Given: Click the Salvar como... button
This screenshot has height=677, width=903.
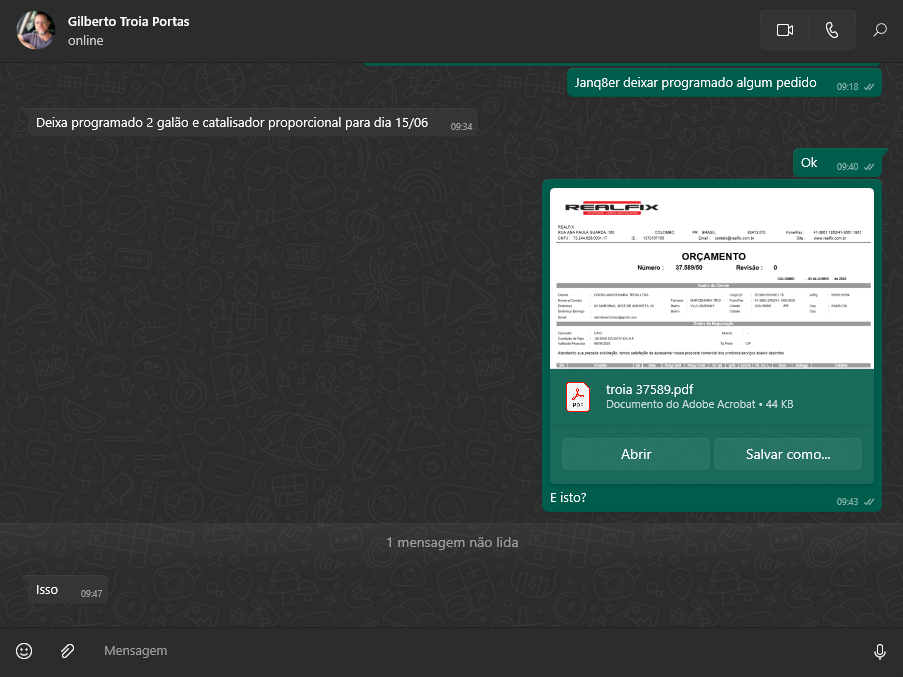Looking at the screenshot, I should (787, 454).
